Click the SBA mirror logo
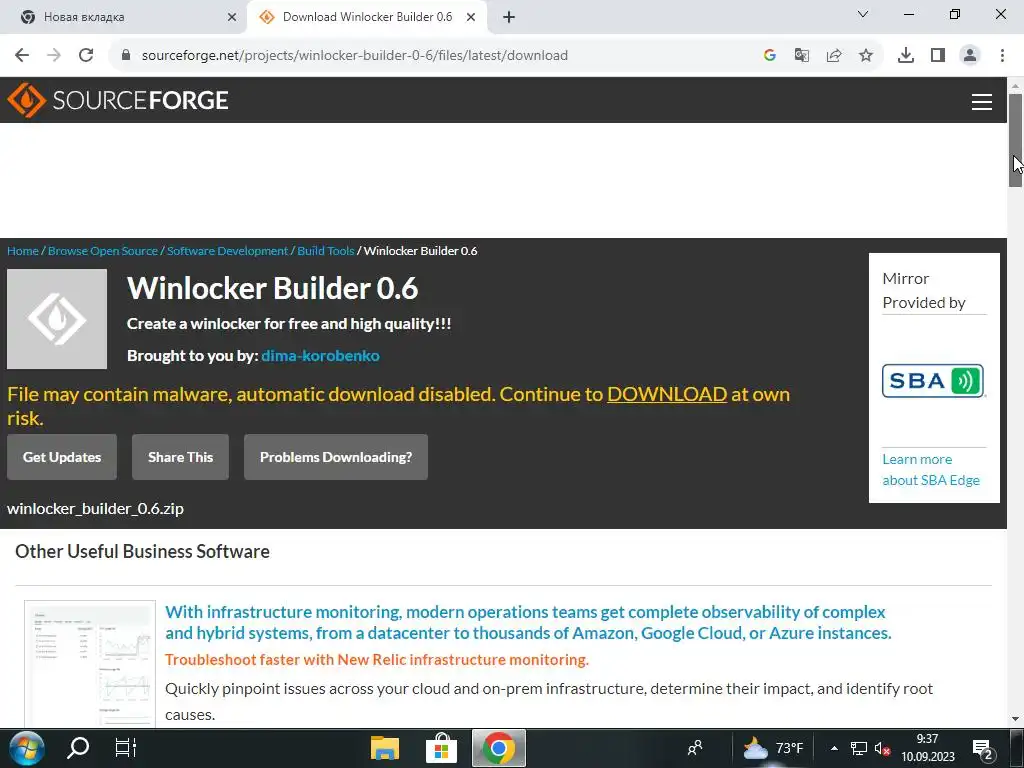Screen dimensions: 1024x768 (x=933, y=381)
